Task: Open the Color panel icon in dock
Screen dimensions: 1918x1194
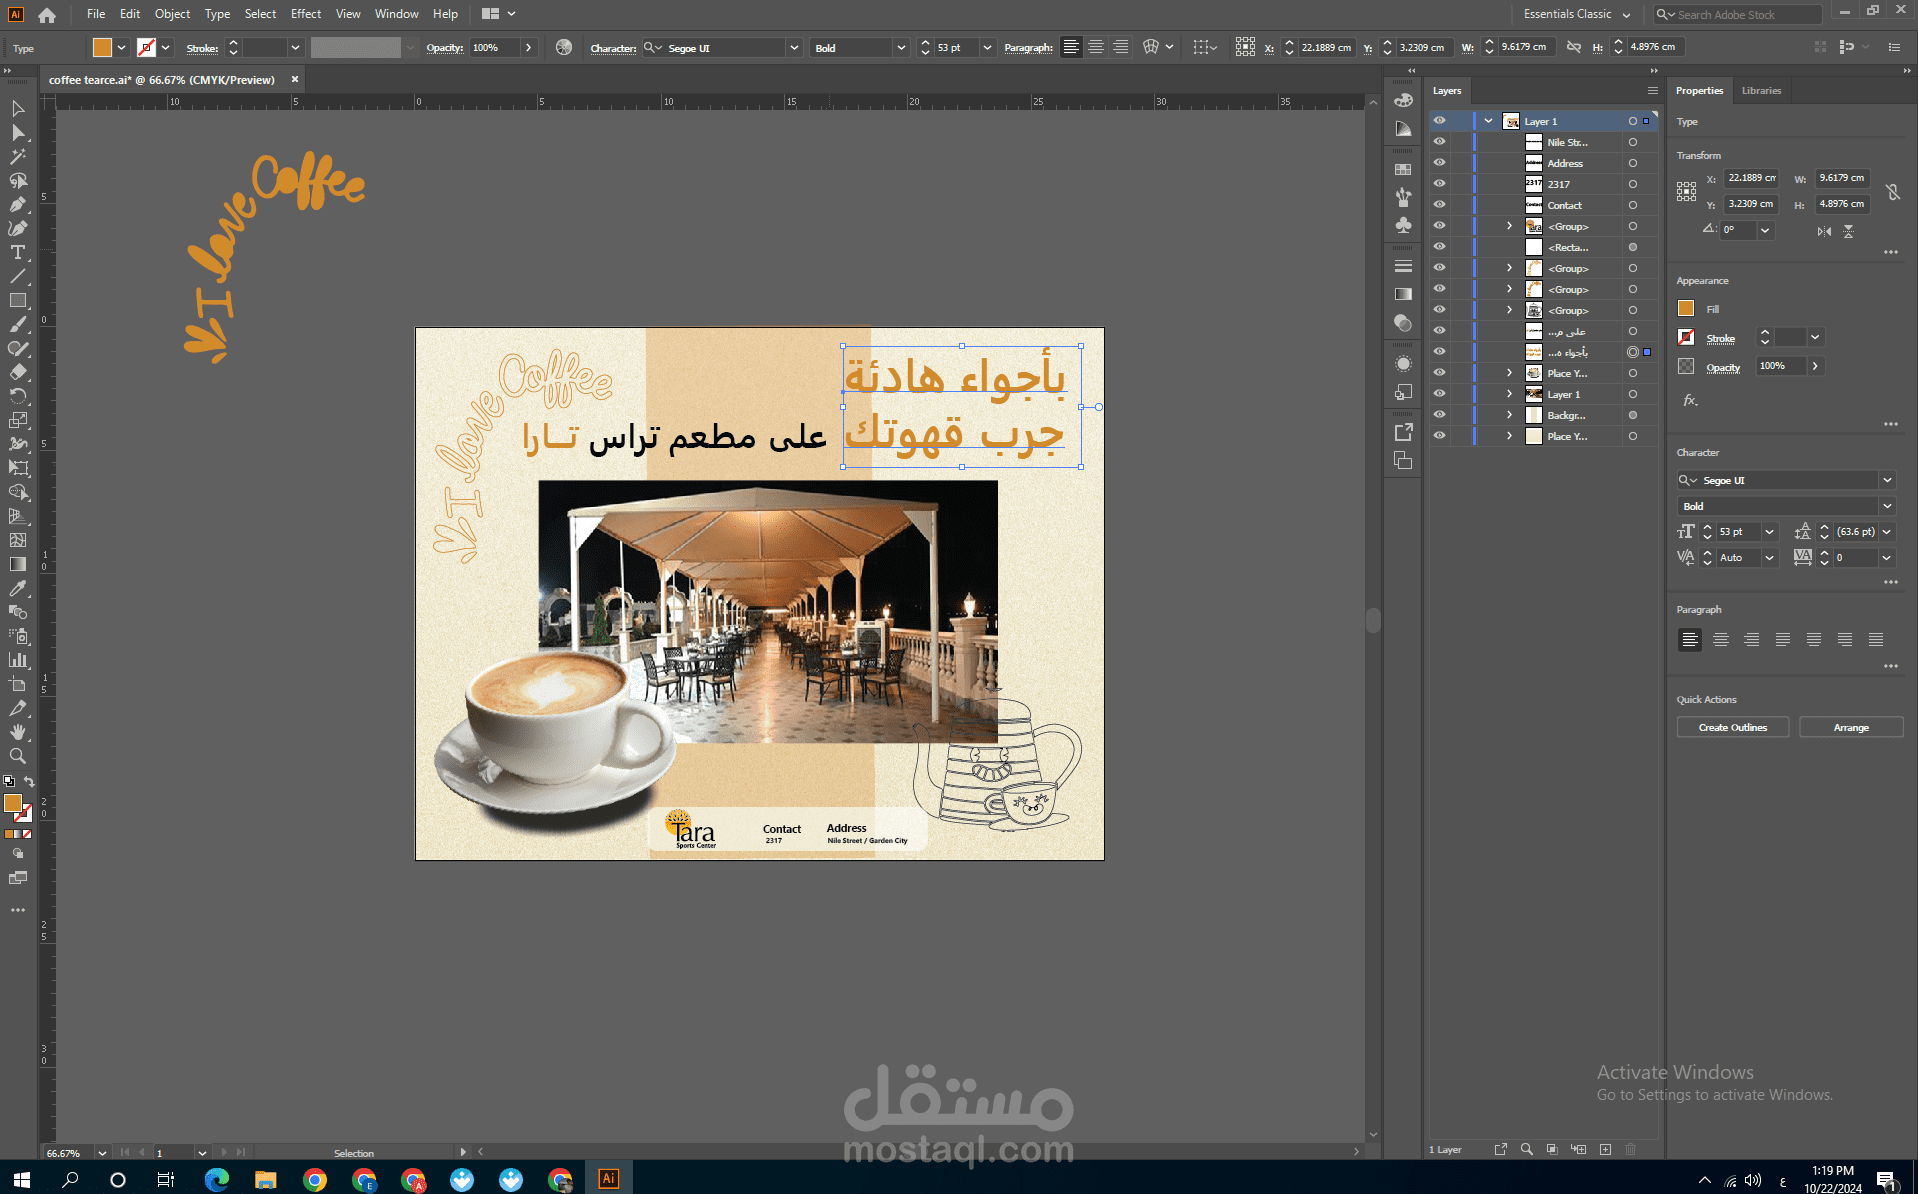Action: pyautogui.click(x=1404, y=101)
